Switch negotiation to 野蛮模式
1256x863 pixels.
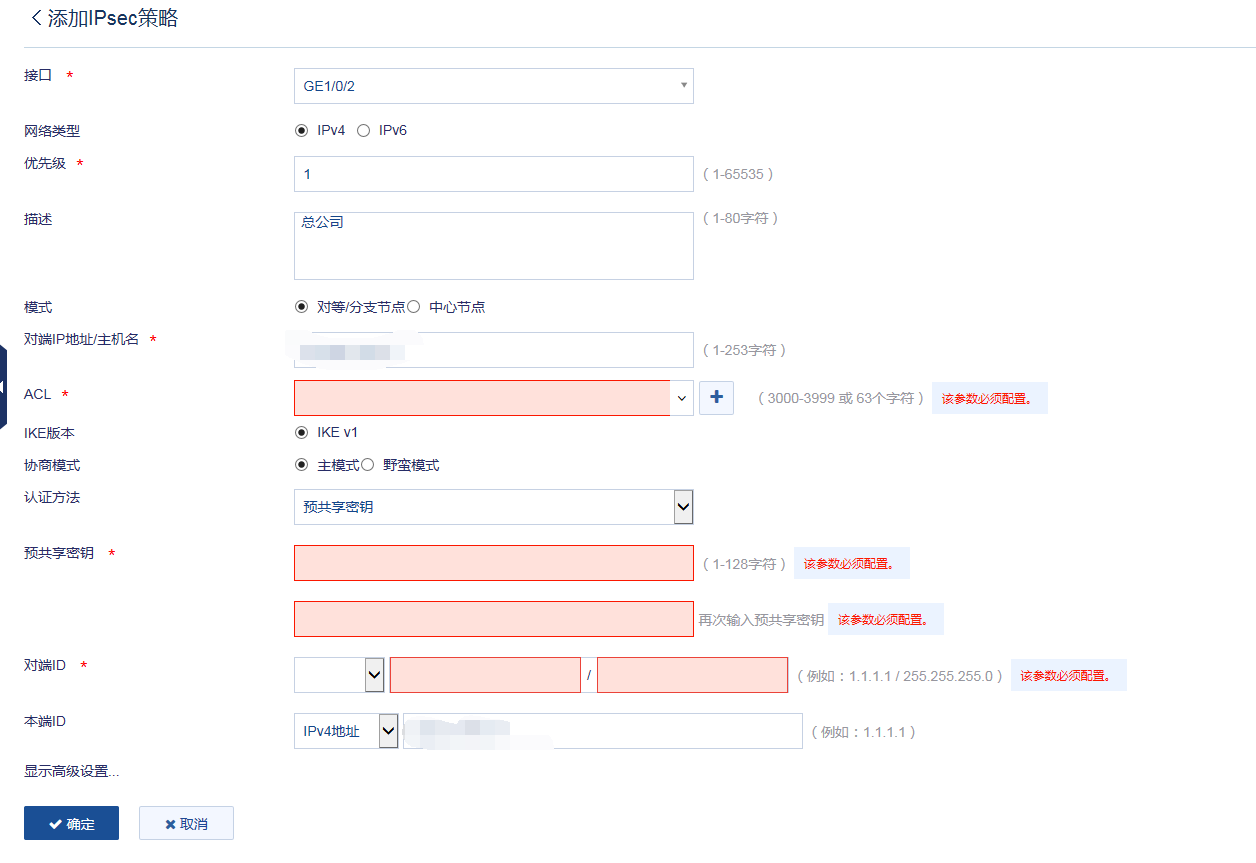click(x=367, y=465)
